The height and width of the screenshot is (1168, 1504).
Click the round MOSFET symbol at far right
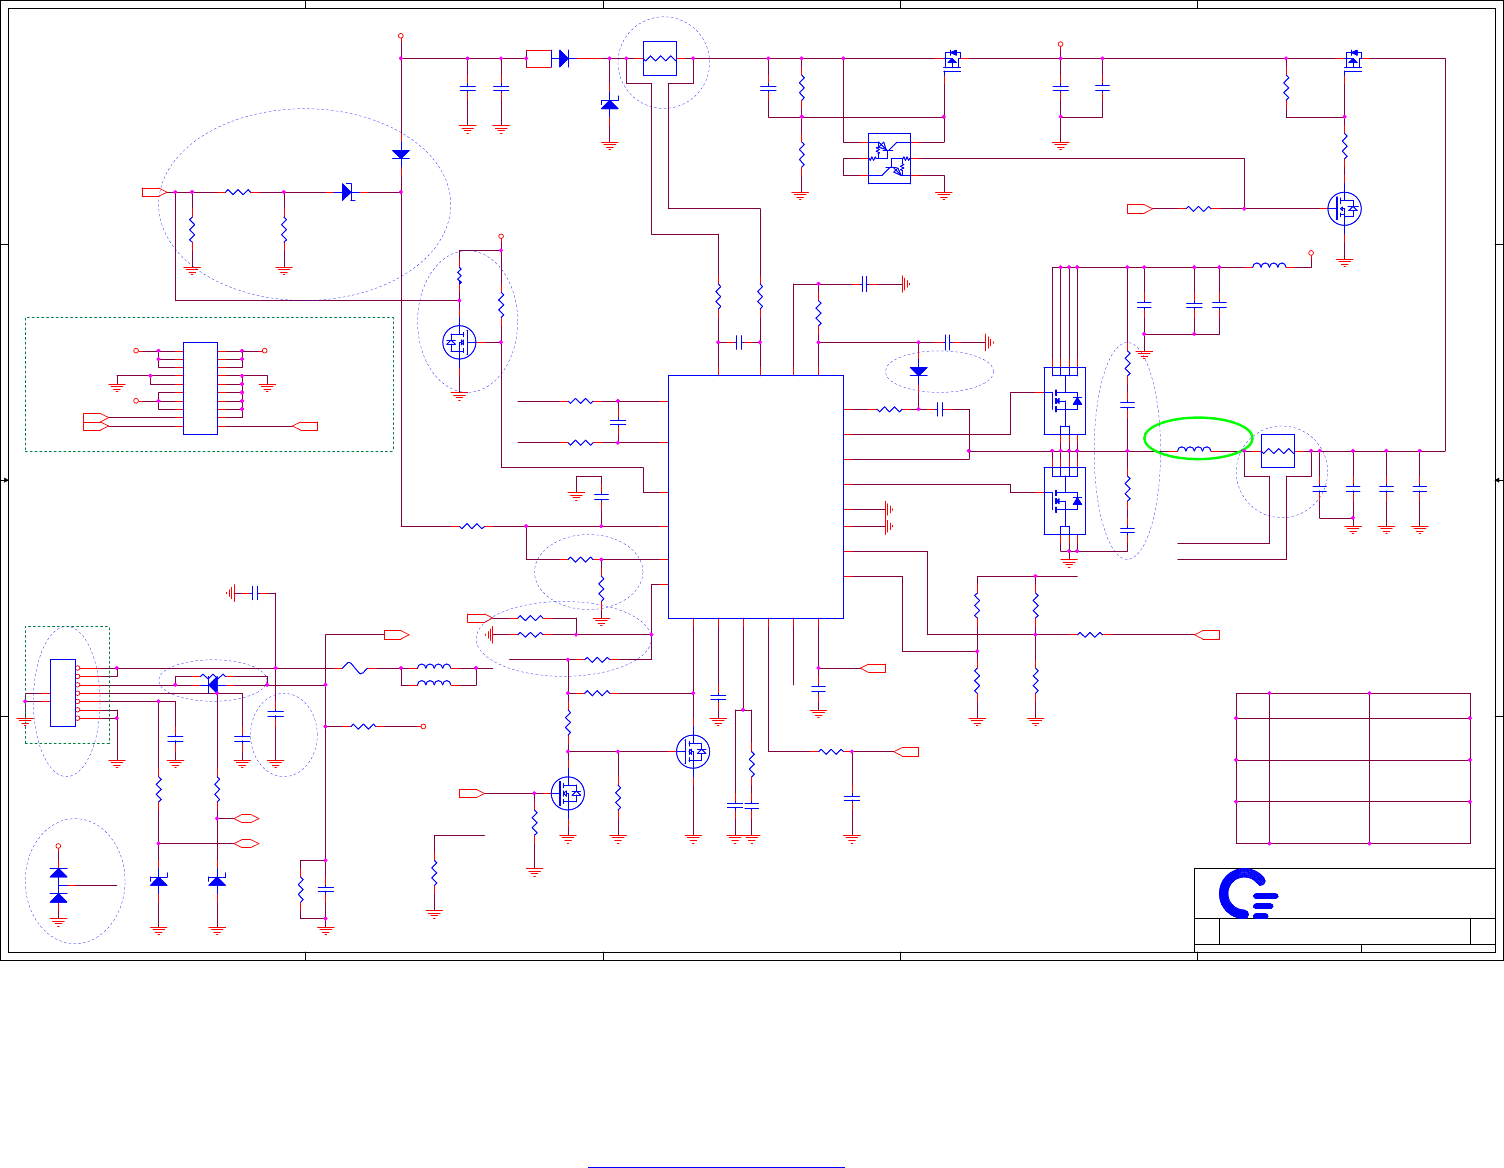point(1344,208)
